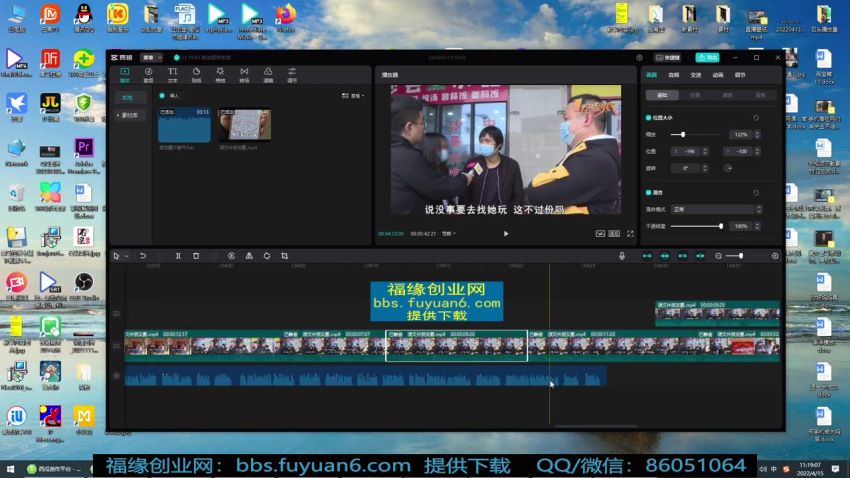Expand the selection tool mode arrow
Image resolution: width=850 pixels, height=478 pixels.
[126, 256]
